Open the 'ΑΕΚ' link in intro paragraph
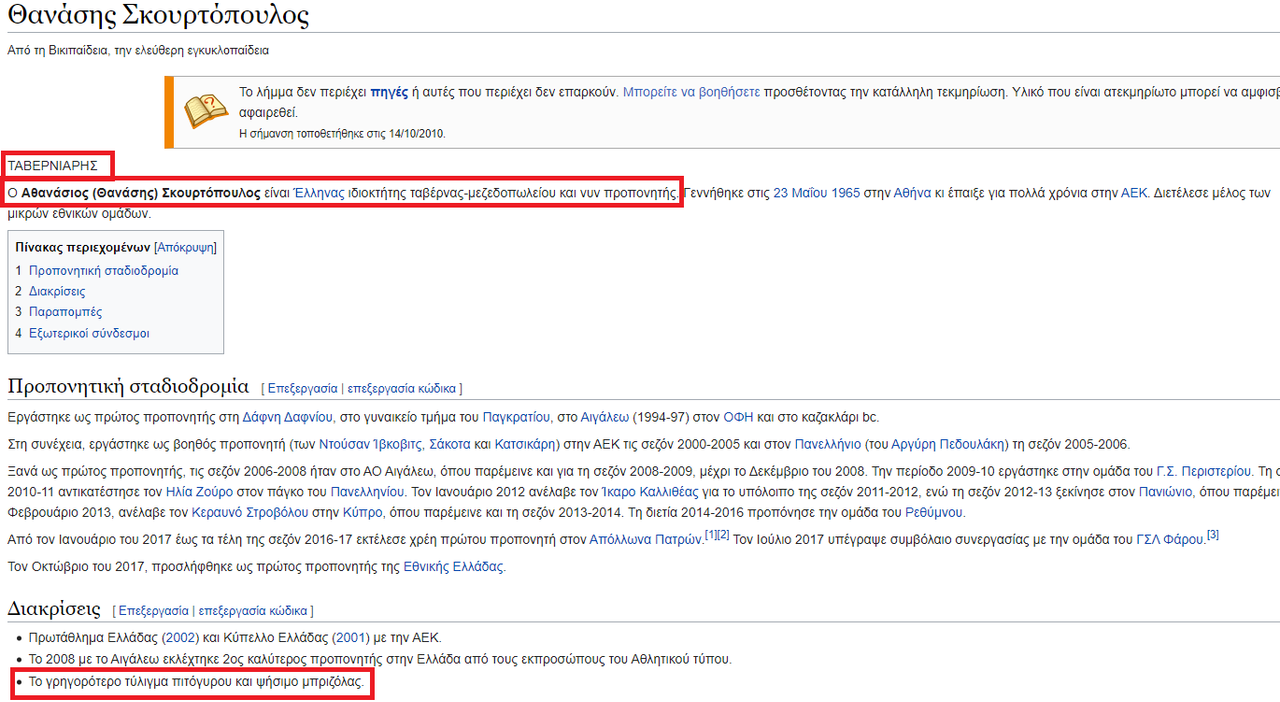The width and height of the screenshot is (1280, 702). point(1133,193)
